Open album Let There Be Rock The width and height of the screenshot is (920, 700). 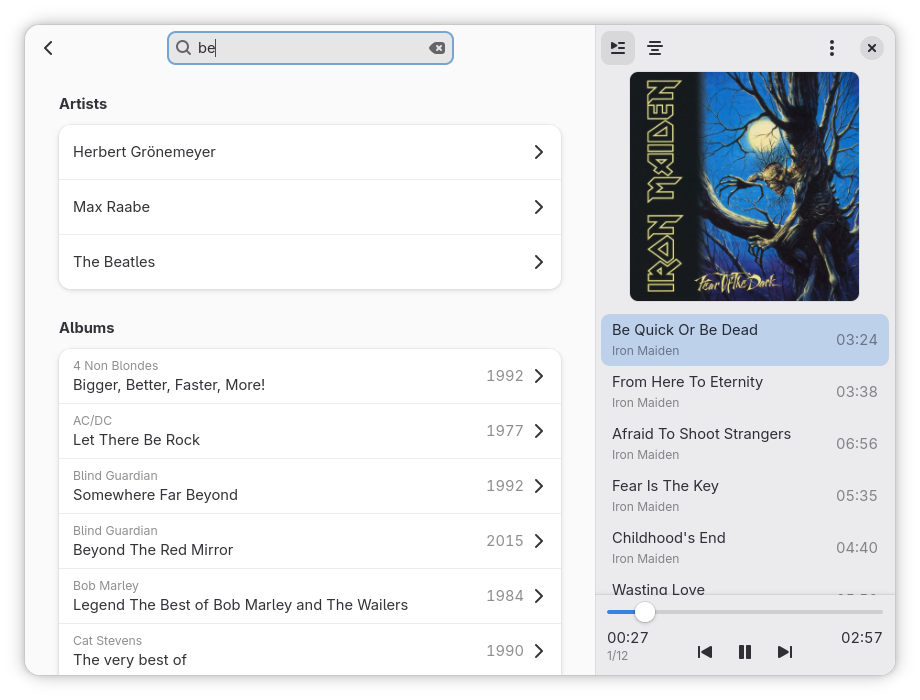310,431
